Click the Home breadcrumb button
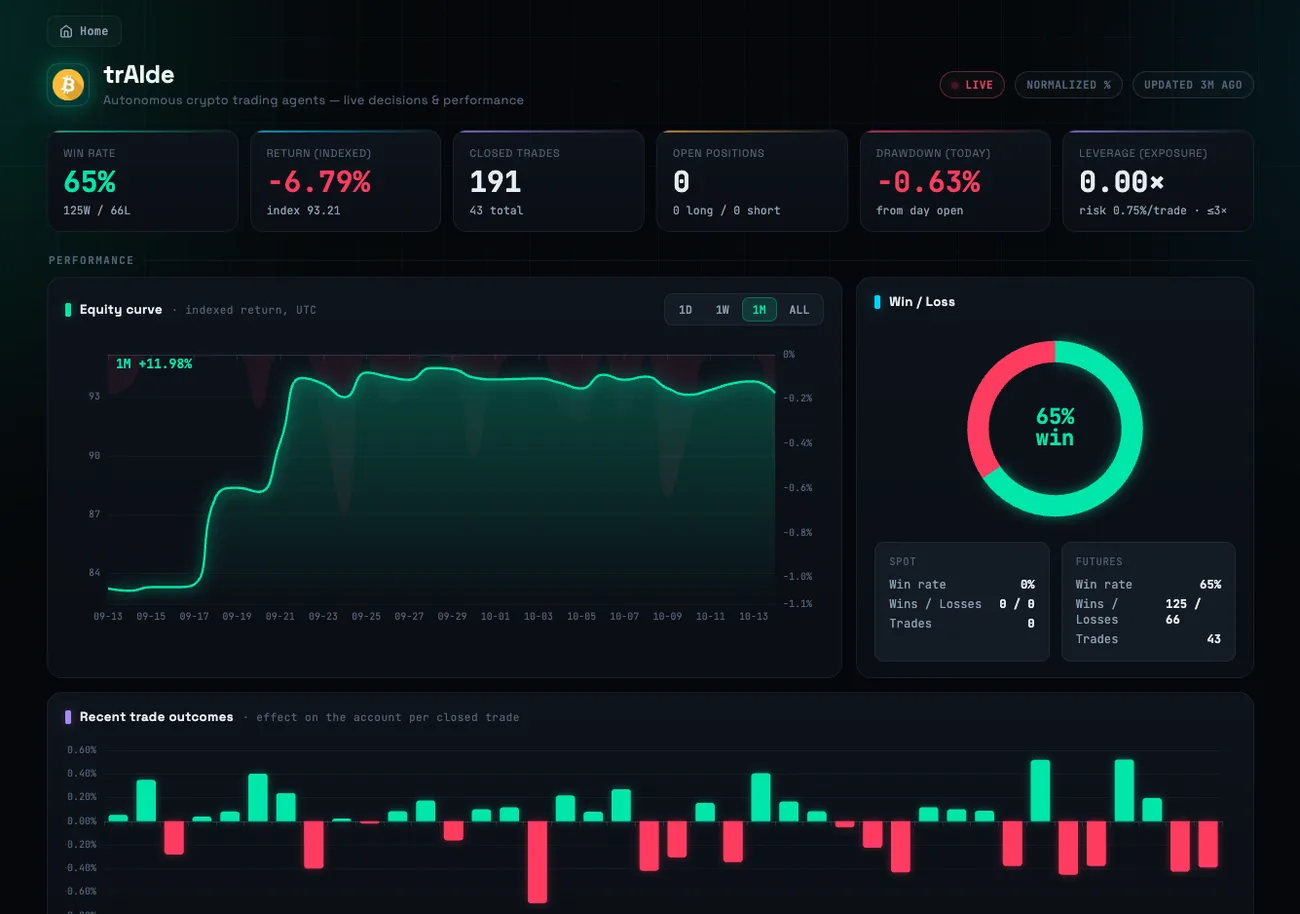Screen dimensions: 1300x914 pos(84,31)
